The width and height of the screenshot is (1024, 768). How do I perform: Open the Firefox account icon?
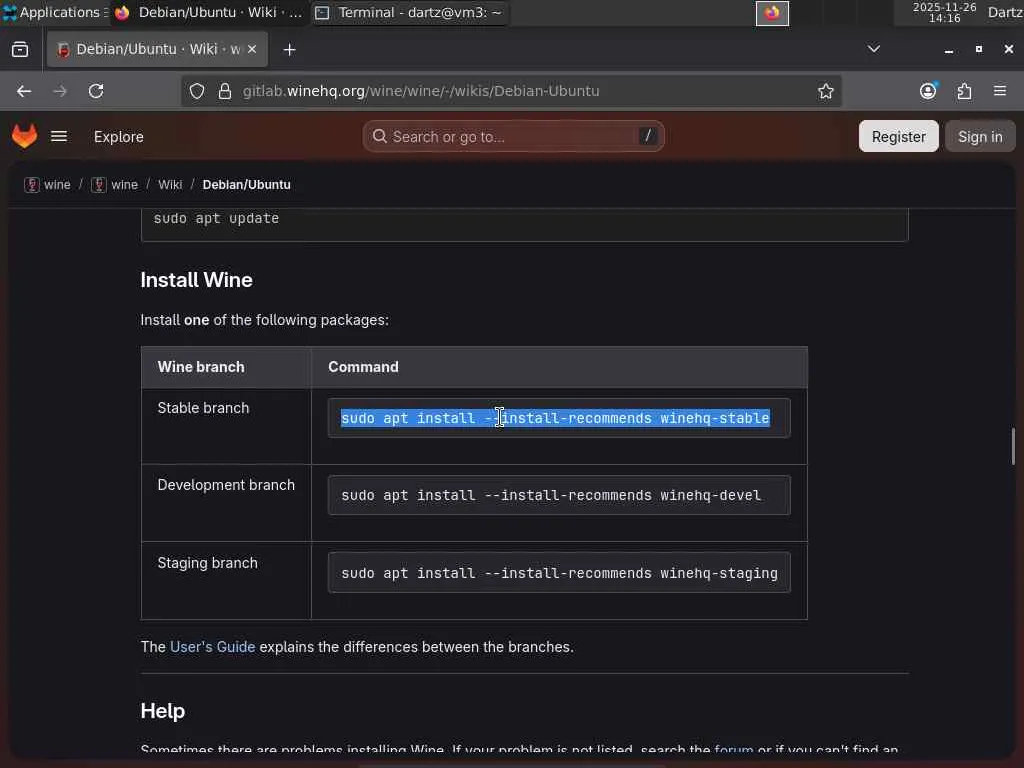[928, 91]
